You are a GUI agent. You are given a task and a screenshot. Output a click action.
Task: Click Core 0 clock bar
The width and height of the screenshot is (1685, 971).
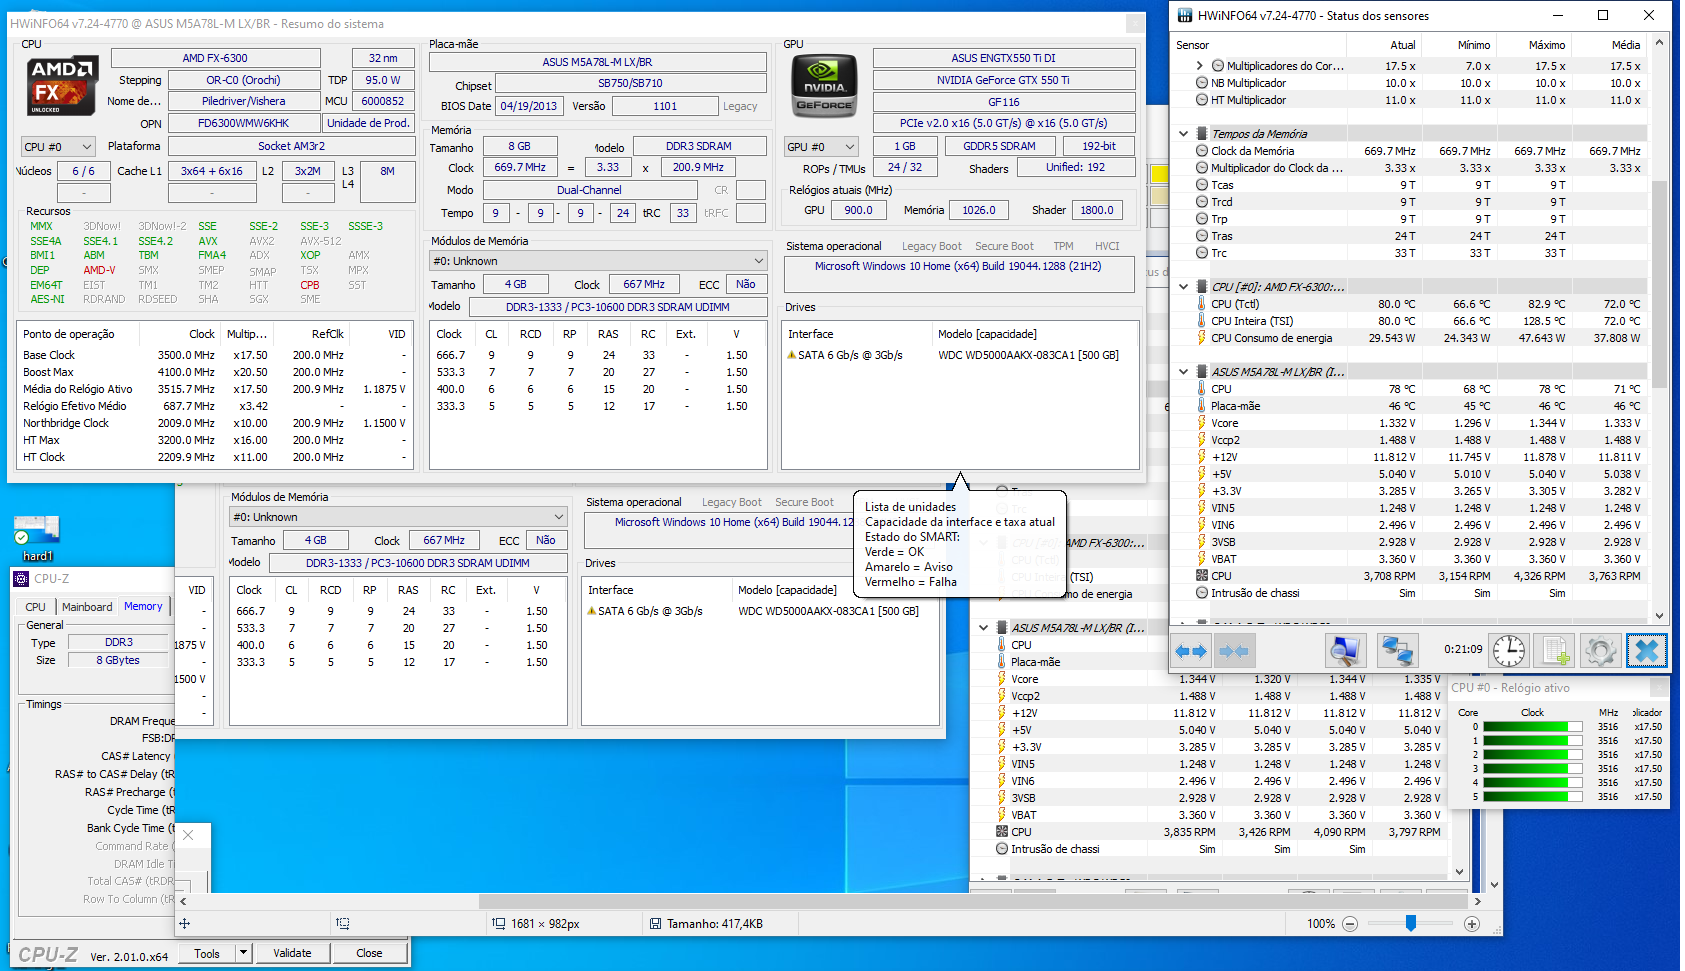coord(1532,727)
